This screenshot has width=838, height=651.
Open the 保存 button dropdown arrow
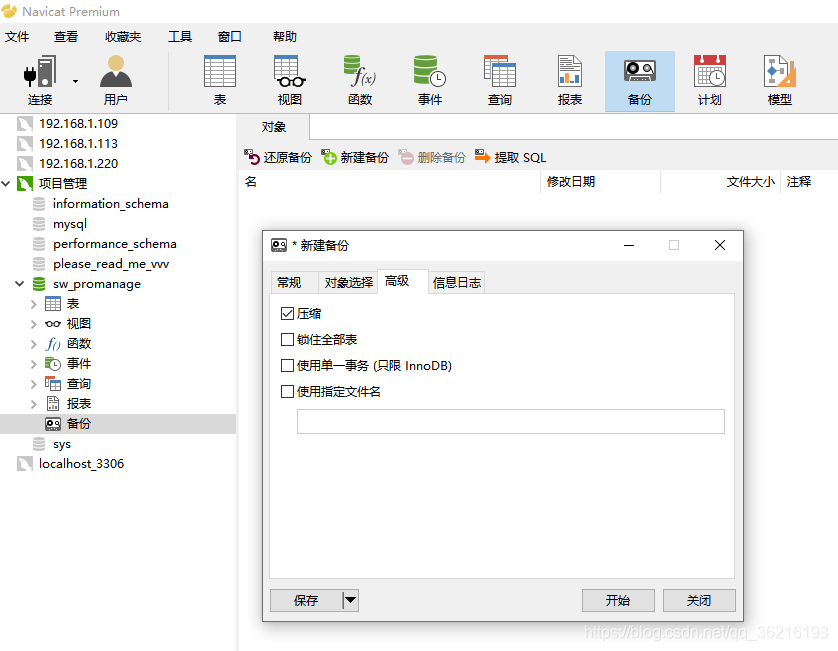pos(351,600)
